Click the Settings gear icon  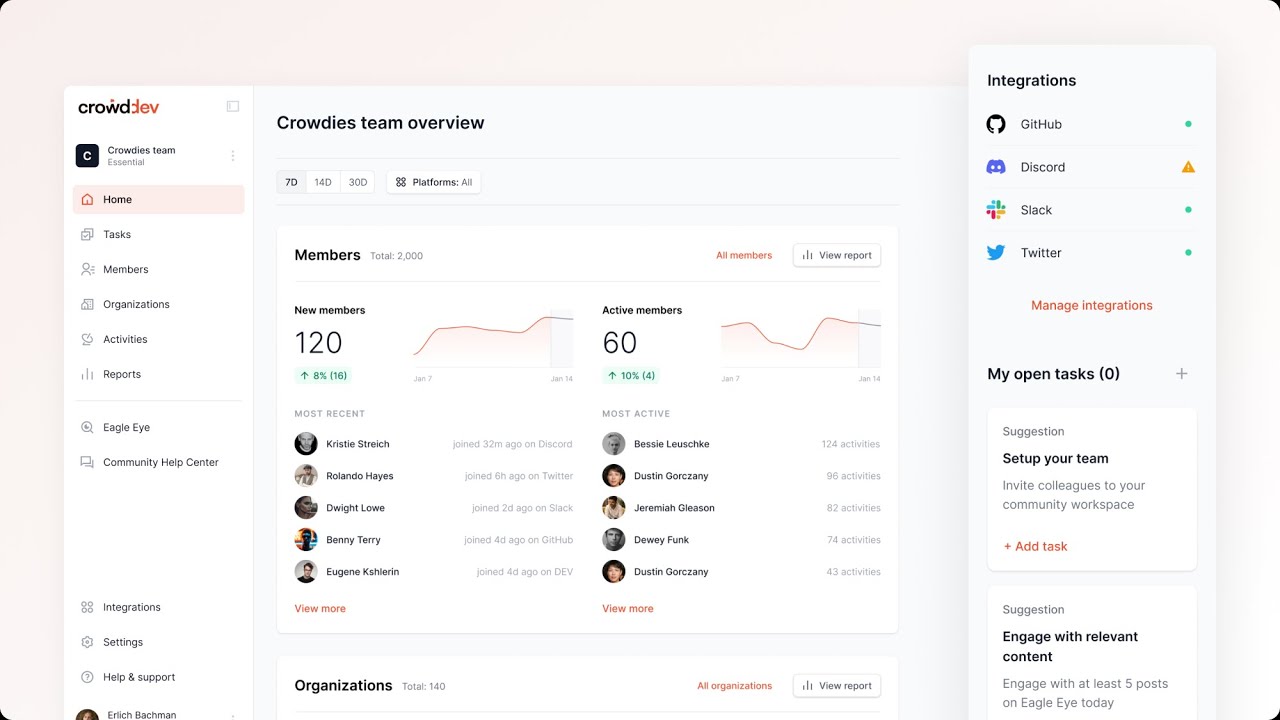tap(87, 642)
